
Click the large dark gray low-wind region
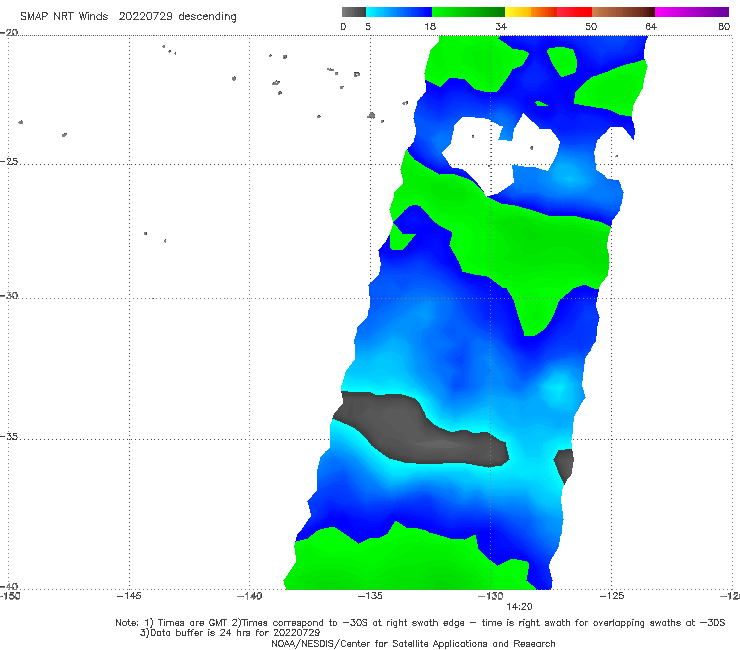420,432
